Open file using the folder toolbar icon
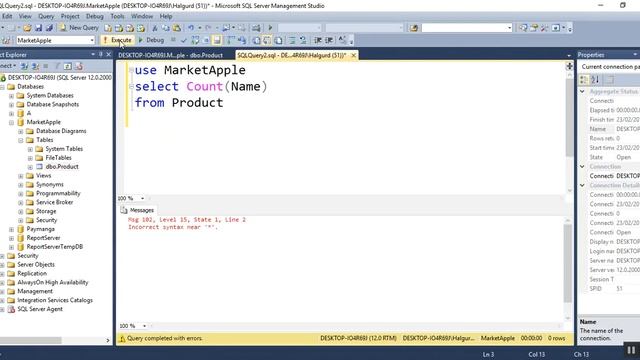Screen dimensions: 640x360 click(x=27, y=28)
